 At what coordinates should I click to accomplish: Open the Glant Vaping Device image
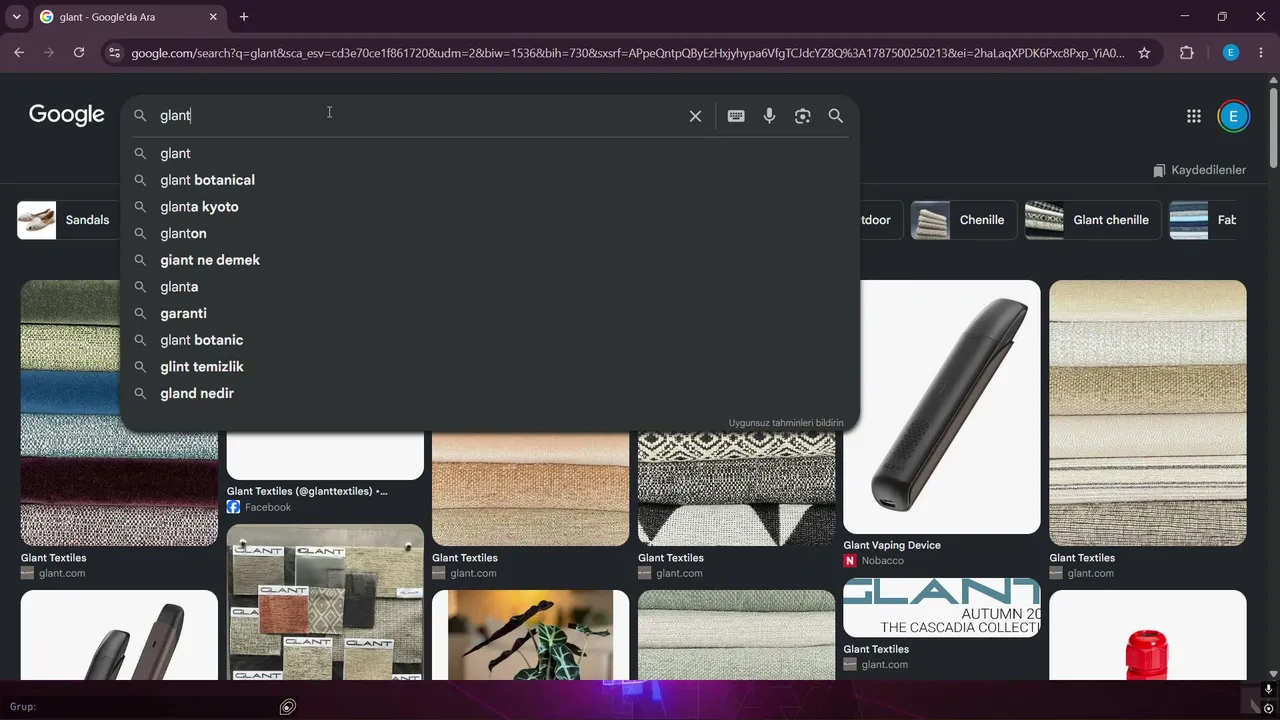942,407
